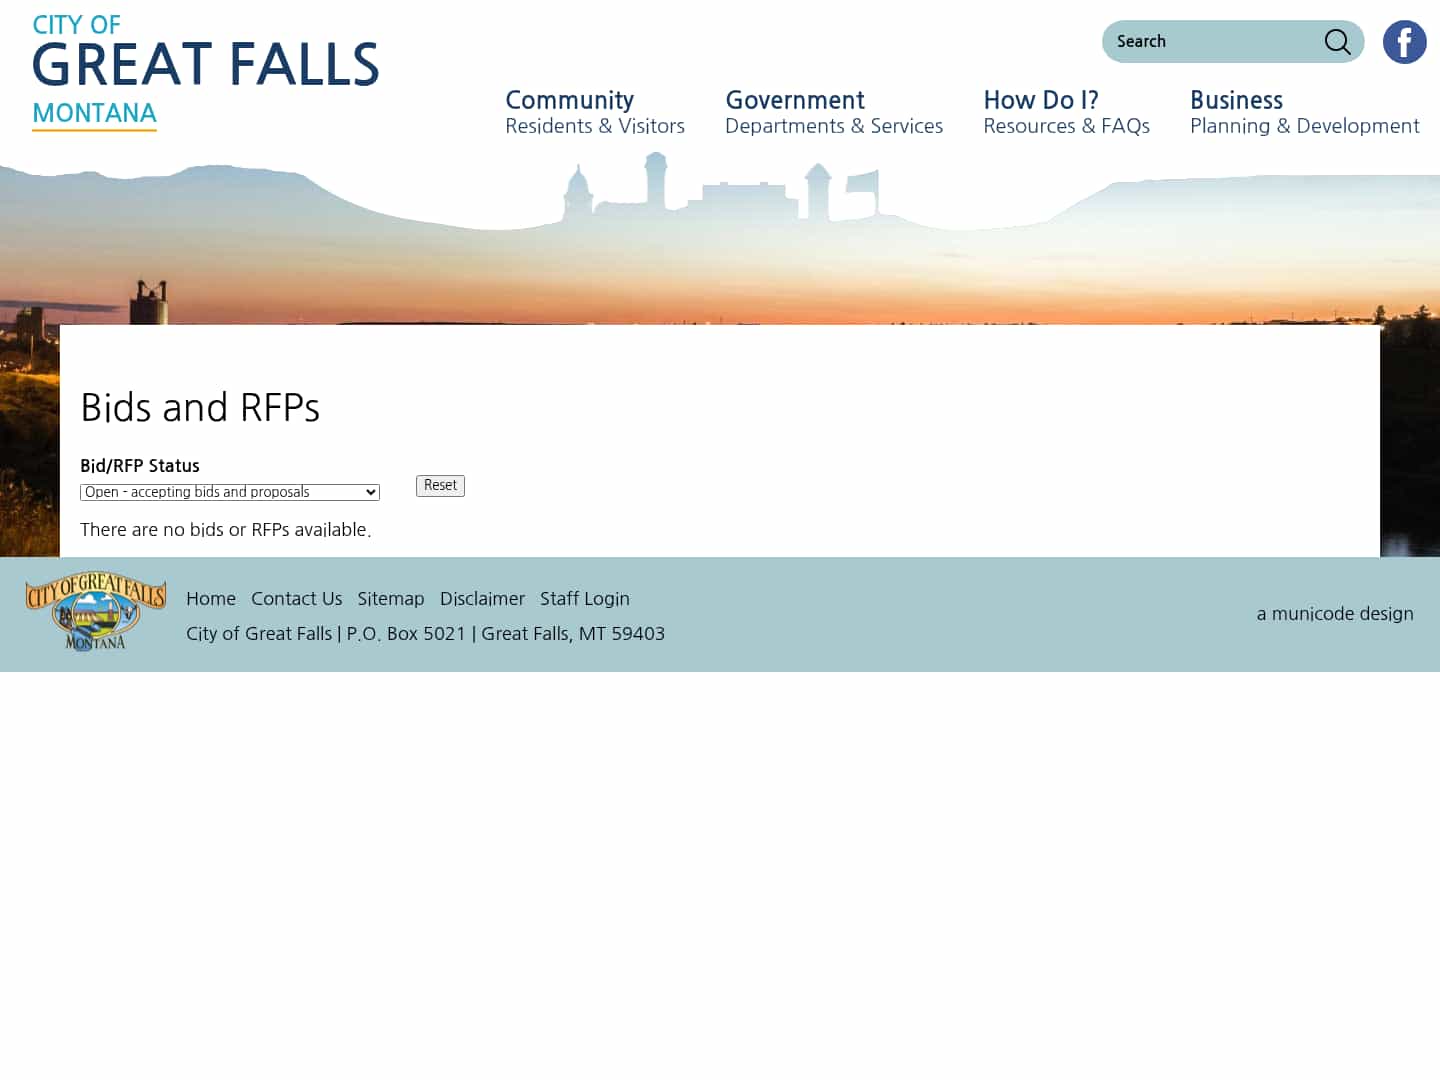Go to Staff Login
The height and width of the screenshot is (1080, 1440).
584,598
